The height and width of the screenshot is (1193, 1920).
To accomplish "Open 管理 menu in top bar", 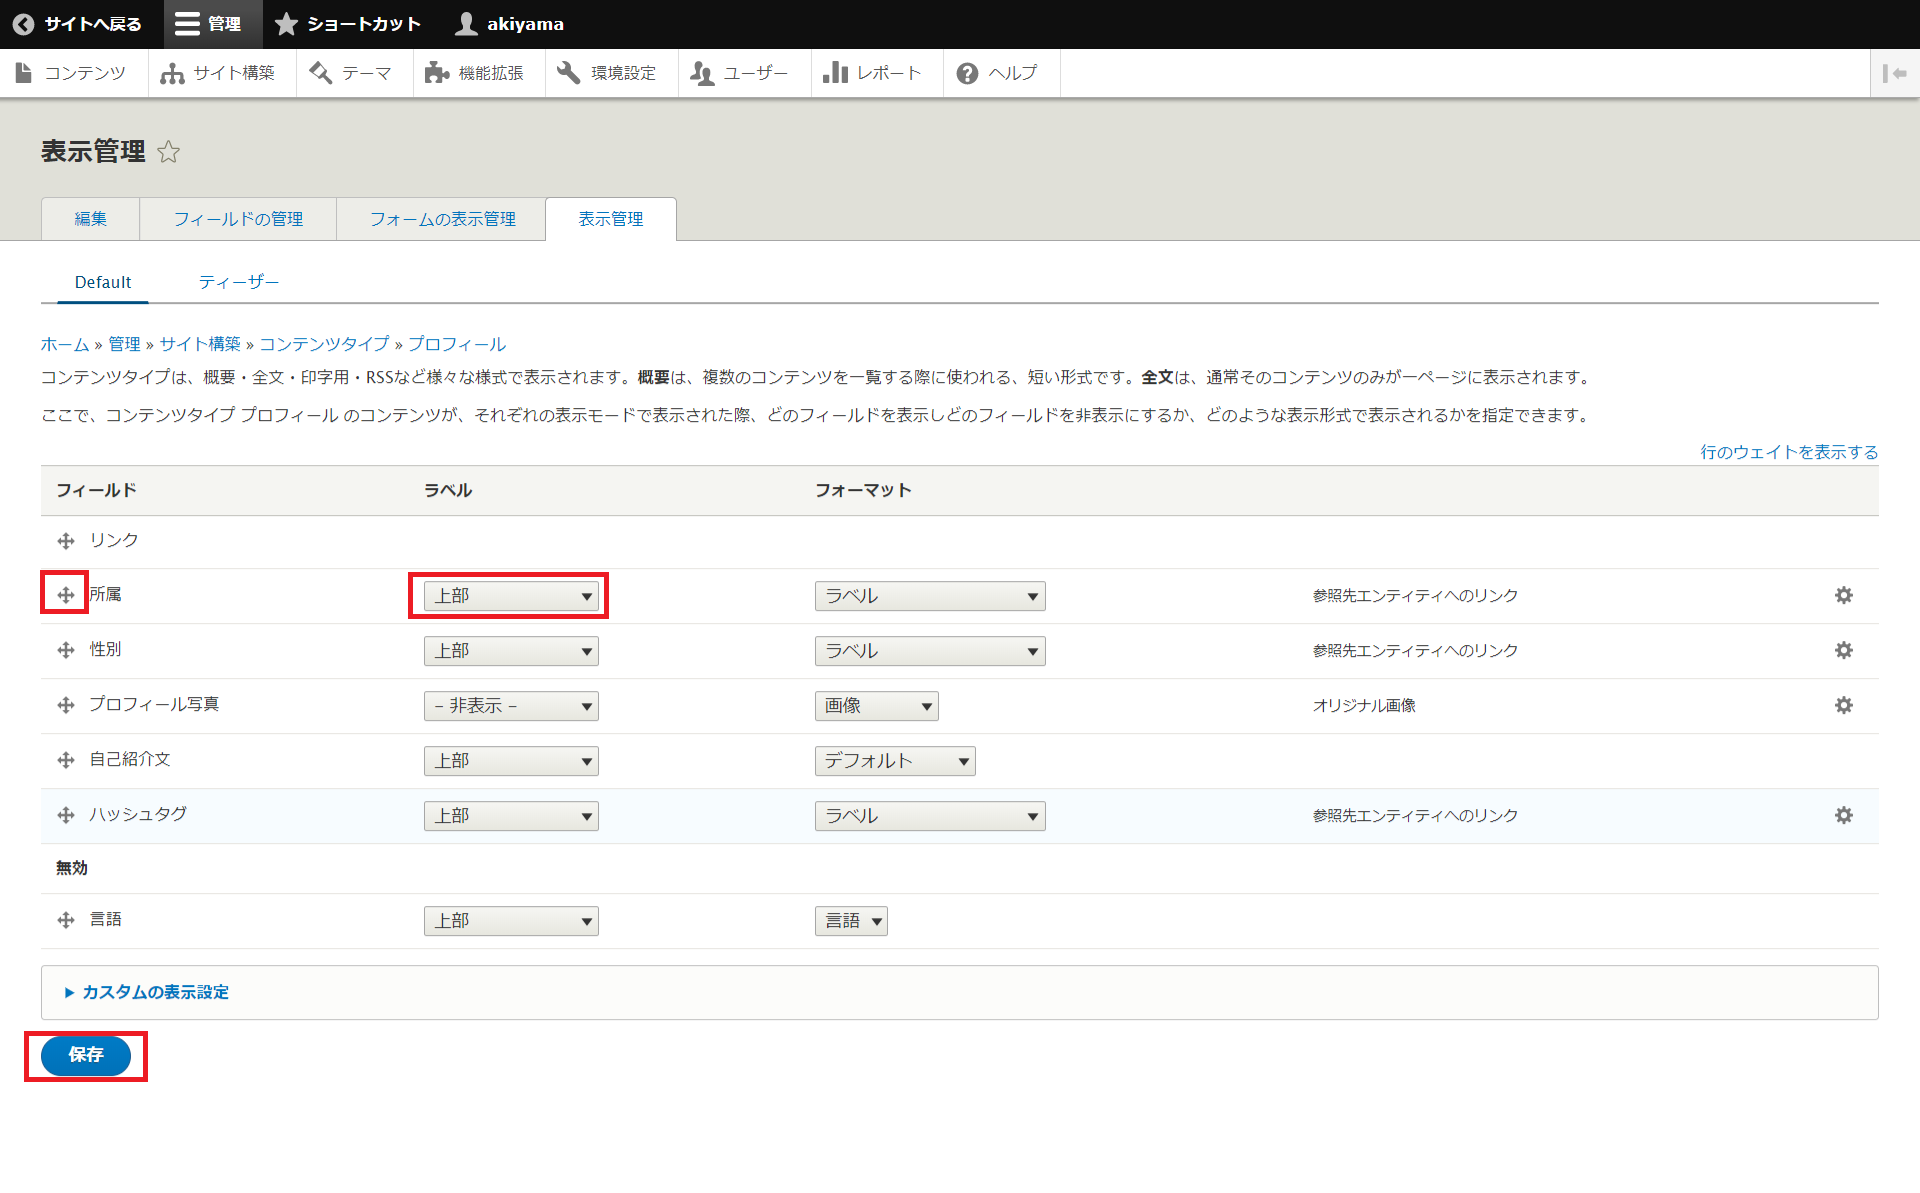I will point(210,24).
